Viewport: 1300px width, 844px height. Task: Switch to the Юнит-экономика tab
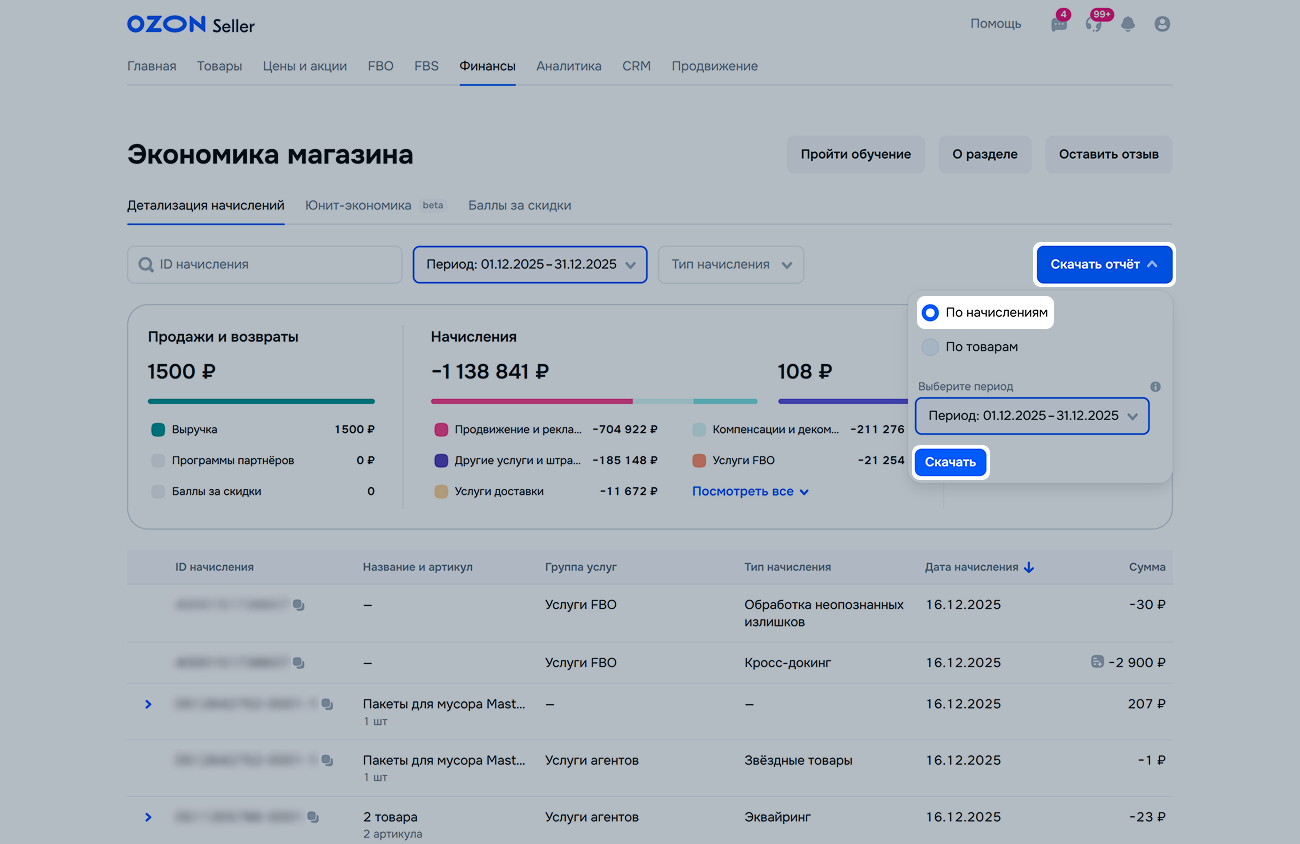[x=358, y=205]
